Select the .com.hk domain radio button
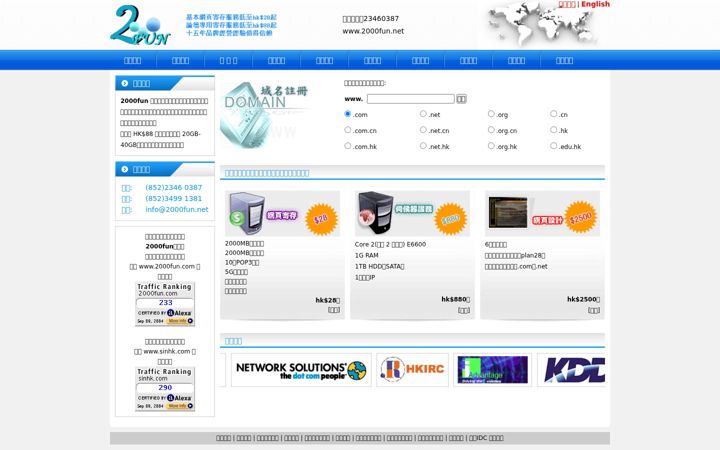Image resolution: width=720 pixels, height=450 pixels. tap(348, 146)
